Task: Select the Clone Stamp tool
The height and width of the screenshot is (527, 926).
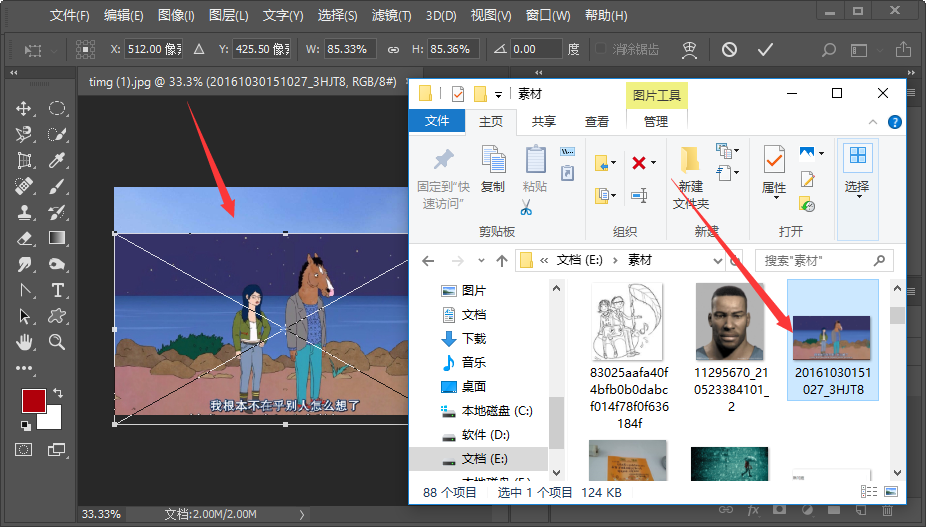Action: coord(24,212)
